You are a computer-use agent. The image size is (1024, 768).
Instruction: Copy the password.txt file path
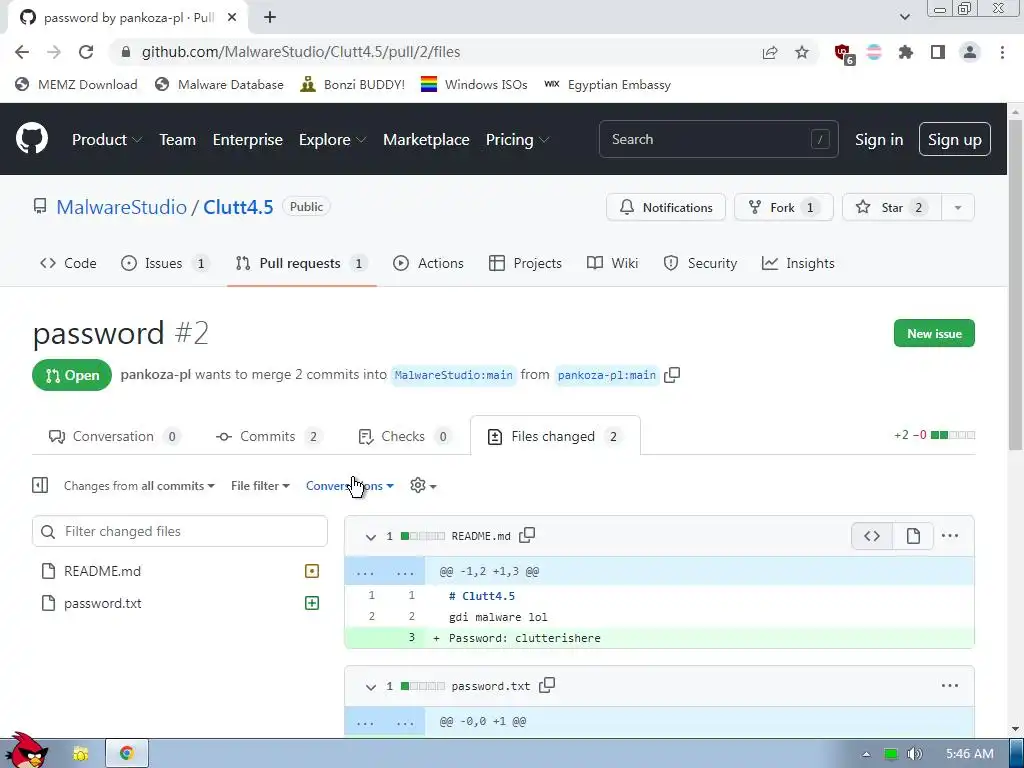(x=547, y=685)
